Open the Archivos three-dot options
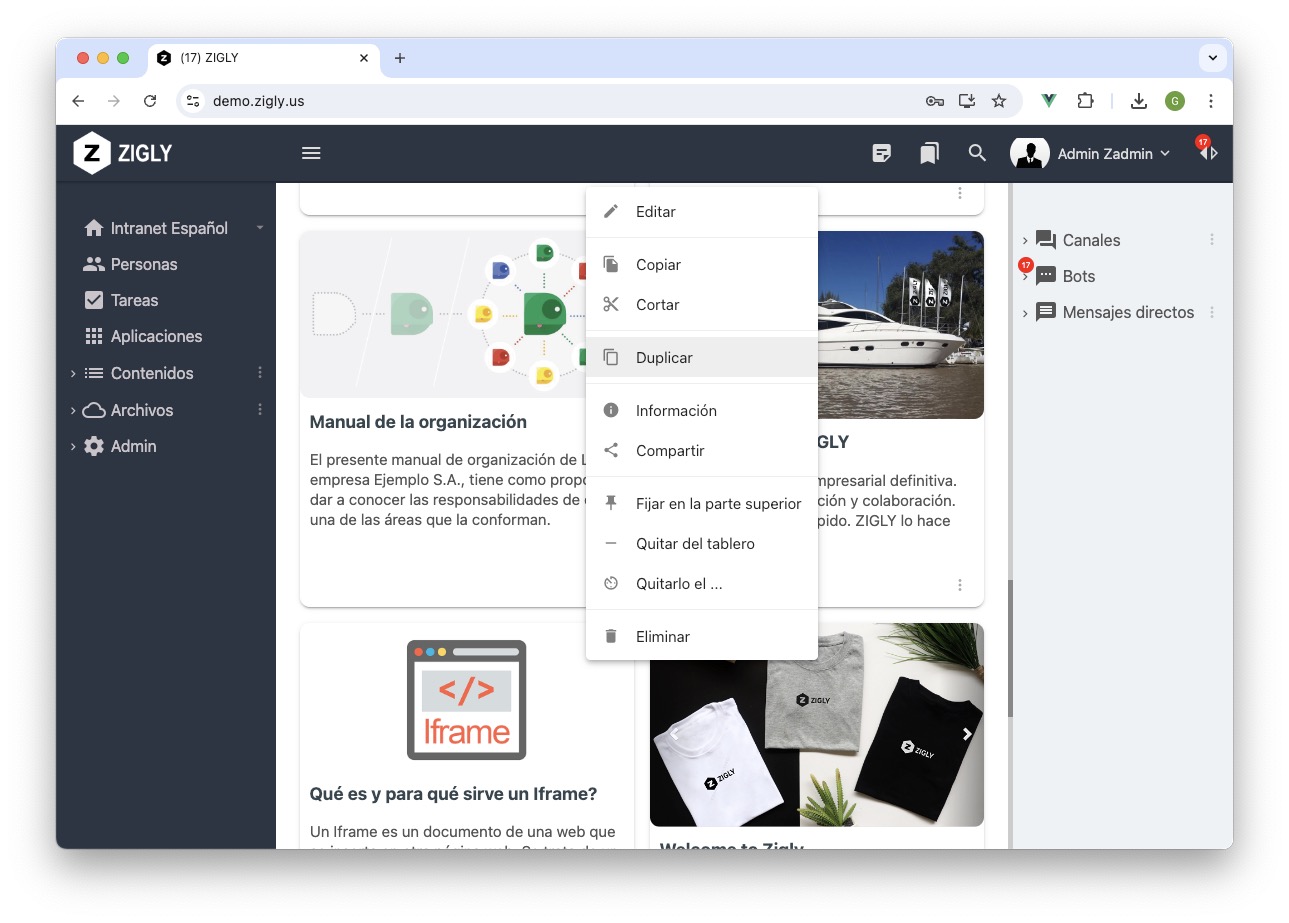The width and height of the screenshot is (1289, 923). tap(260, 410)
